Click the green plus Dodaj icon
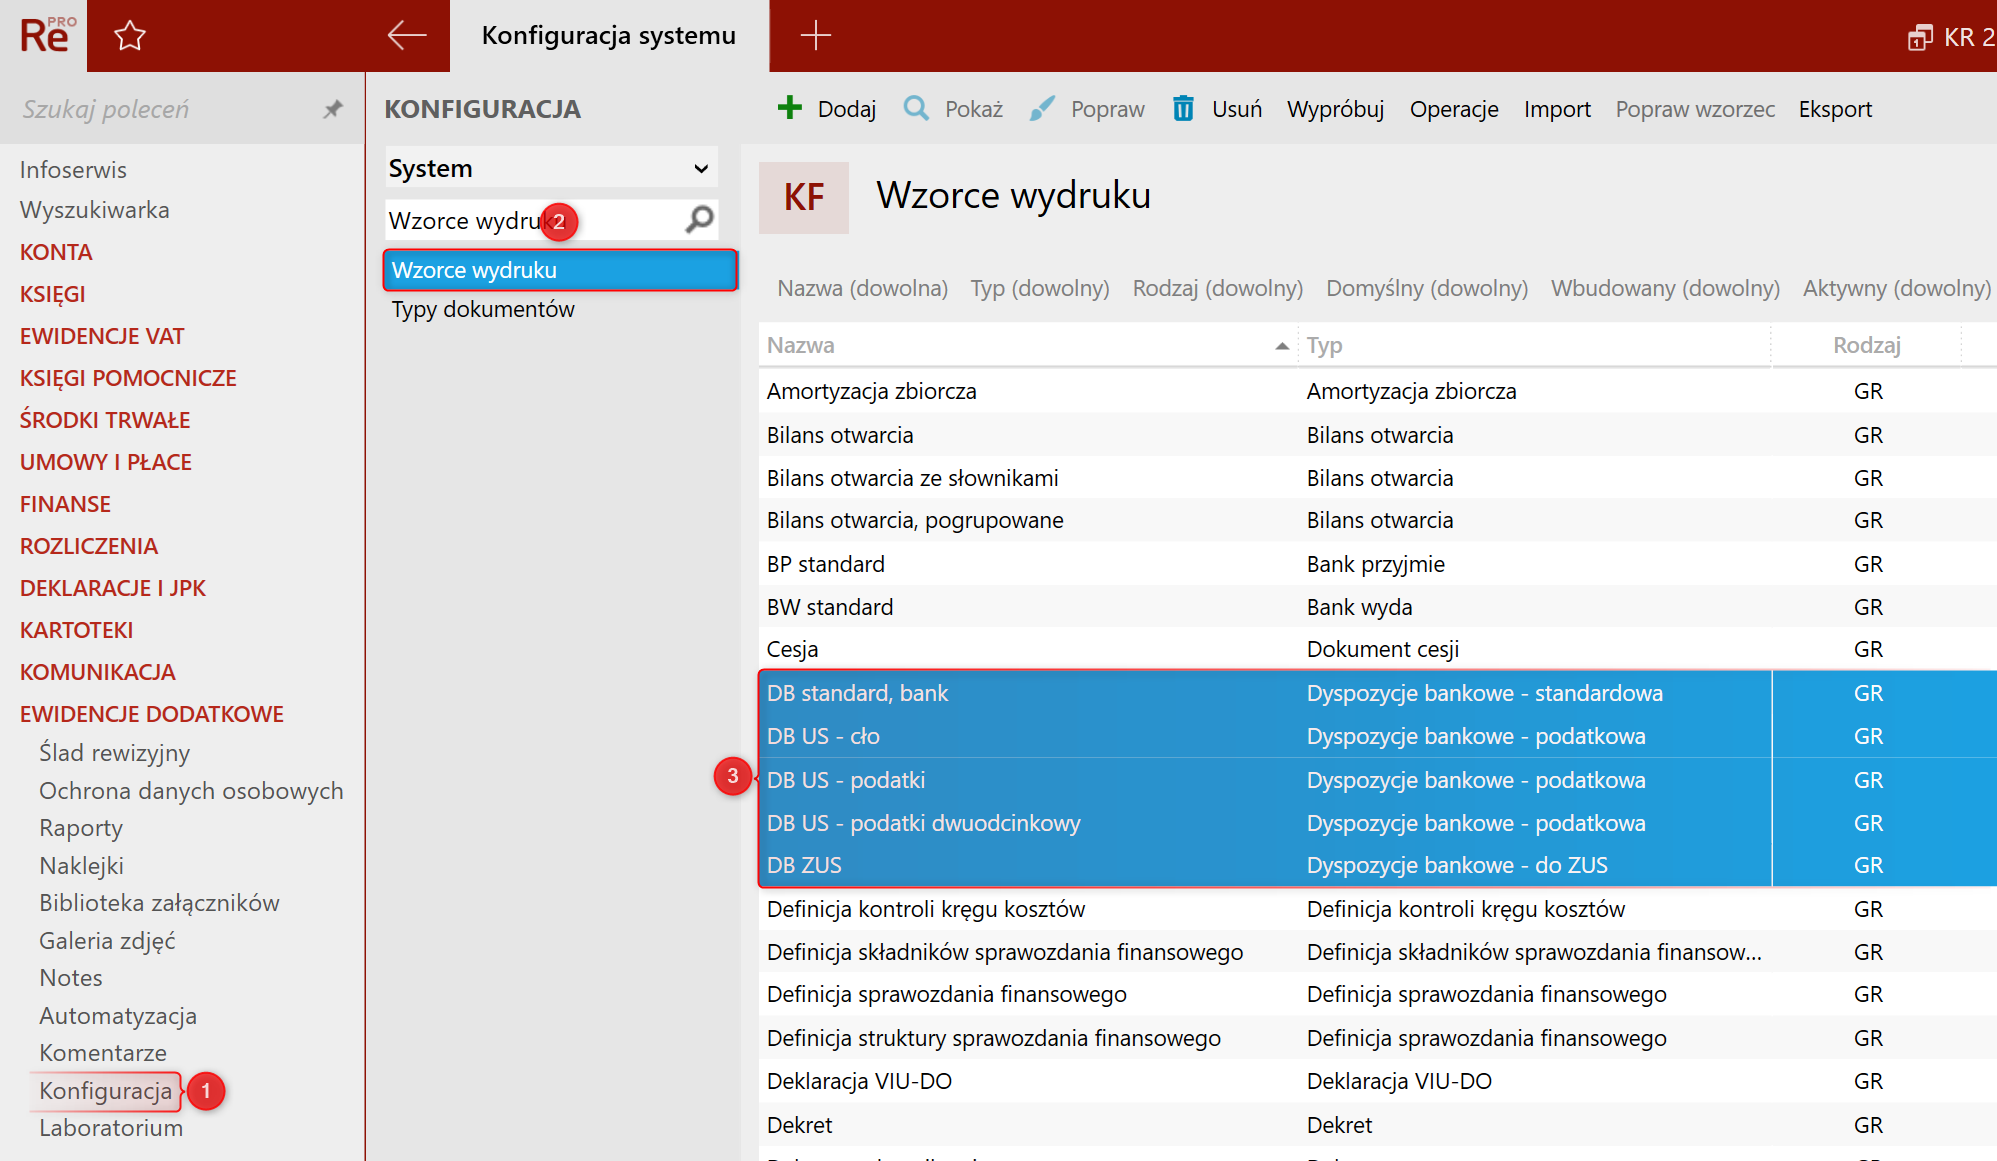This screenshot has width=1997, height=1161. (x=790, y=108)
